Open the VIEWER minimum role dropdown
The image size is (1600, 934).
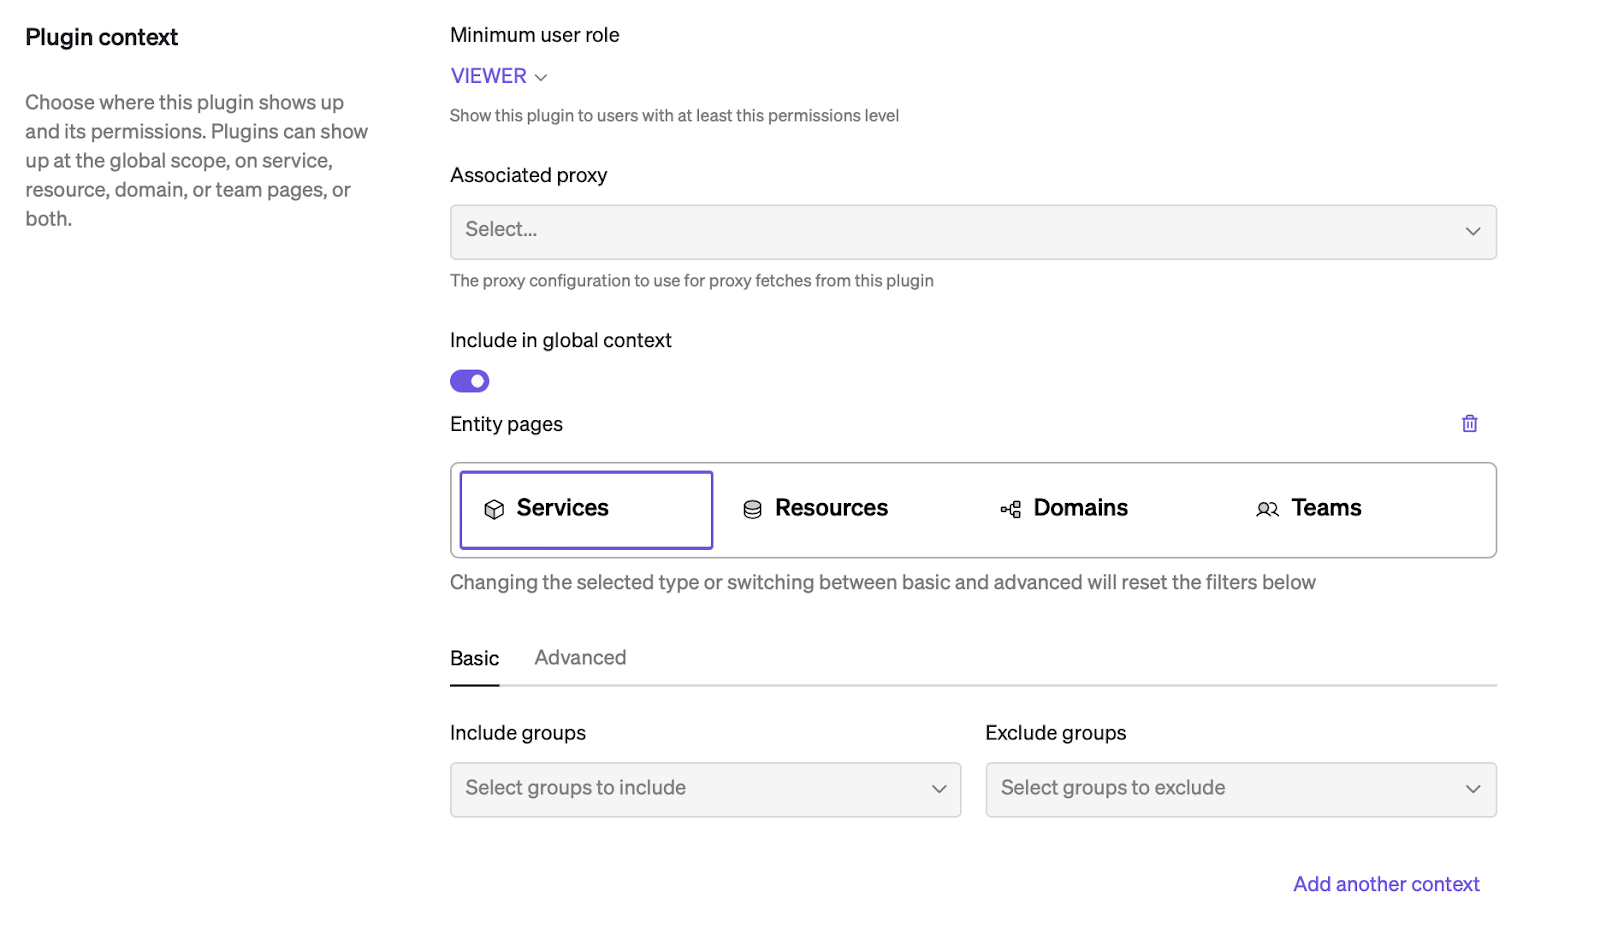(499, 77)
